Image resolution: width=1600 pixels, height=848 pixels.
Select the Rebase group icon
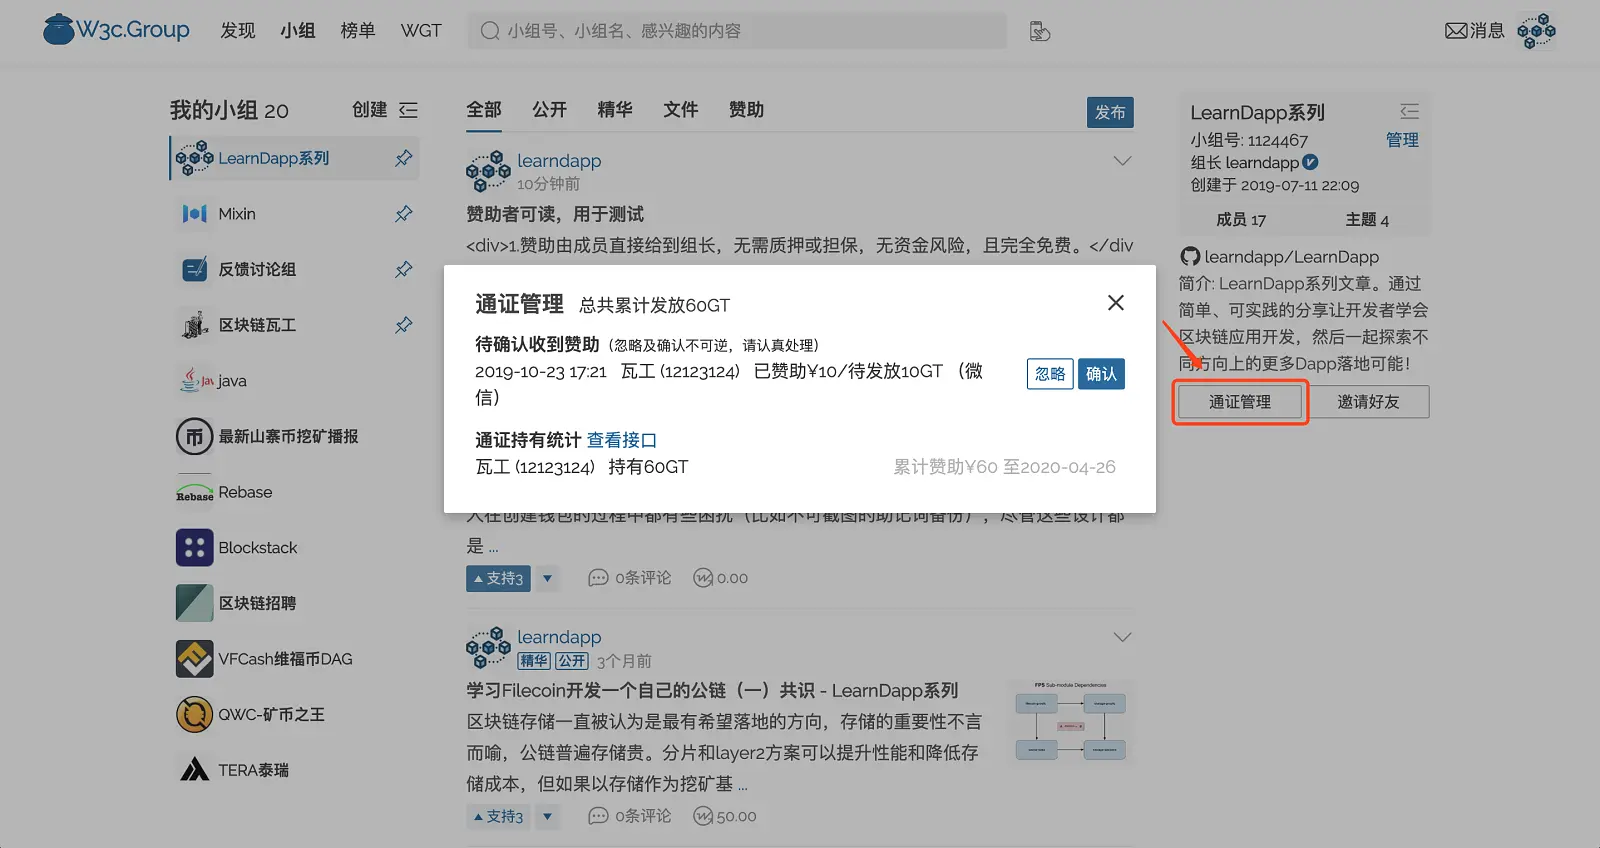coord(194,492)
